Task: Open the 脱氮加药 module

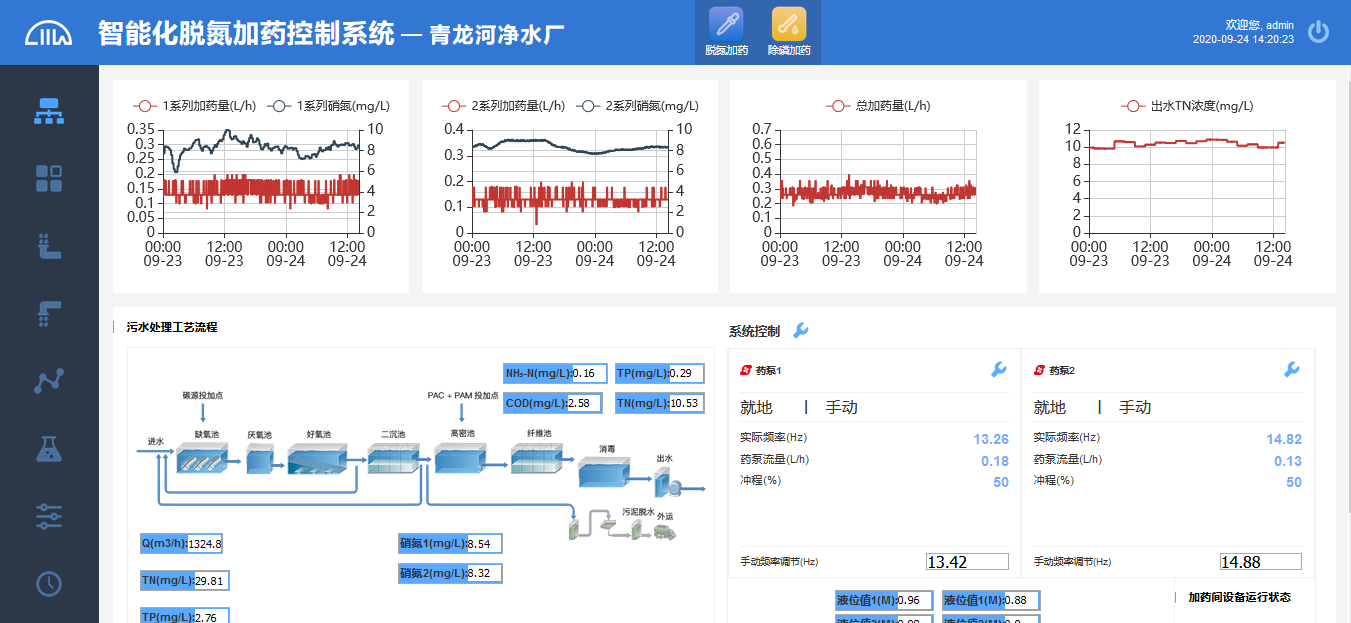Action: 726,32
